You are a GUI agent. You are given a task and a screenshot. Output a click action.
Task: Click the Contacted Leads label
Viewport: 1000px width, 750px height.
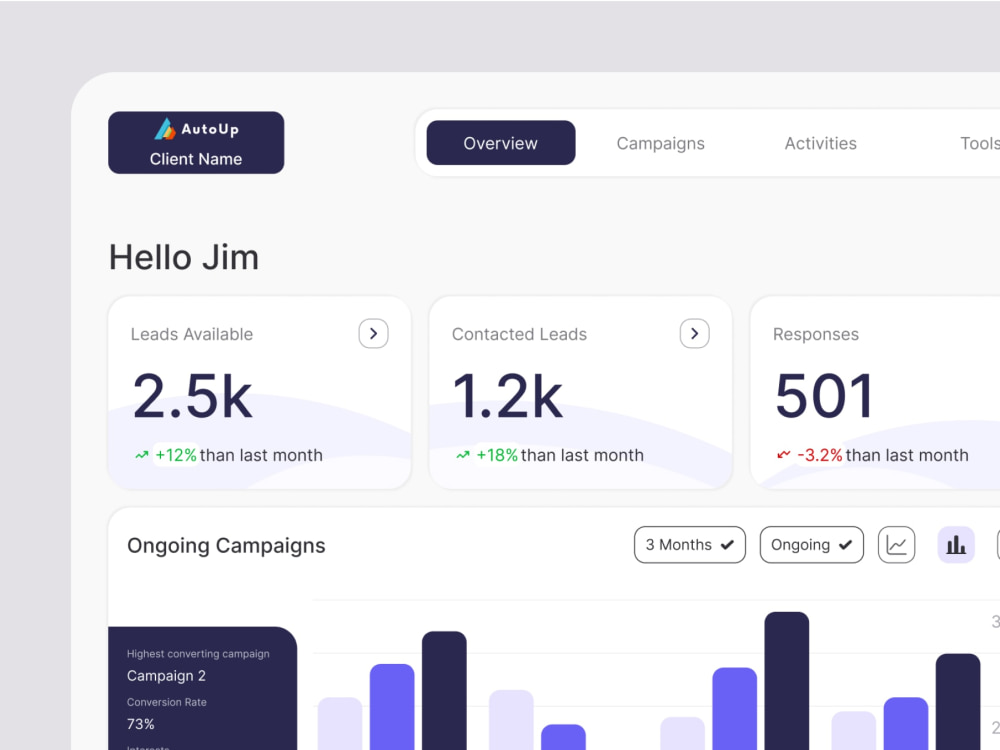[x=519, y=334]
